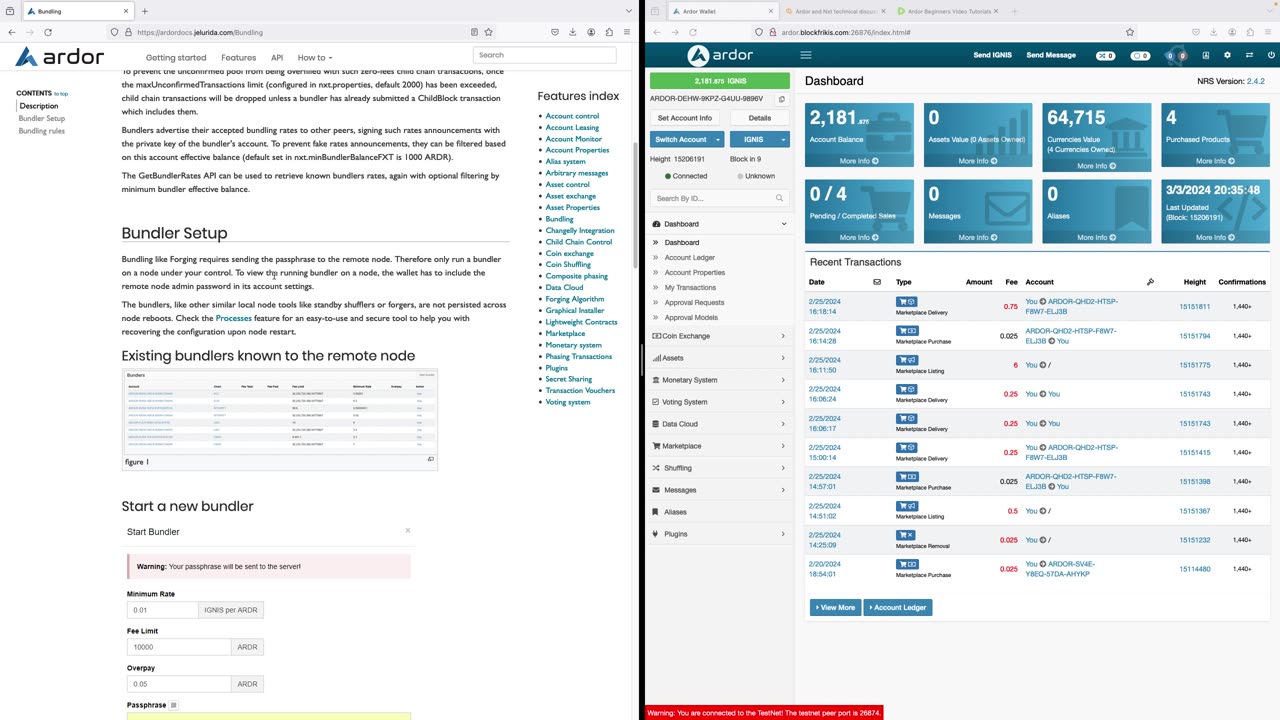The width and height of the screenshot is (1280, 720).
Task: Click search magnifier in Search By ID box
Action: pyautogui.click(x=780, y=198)
